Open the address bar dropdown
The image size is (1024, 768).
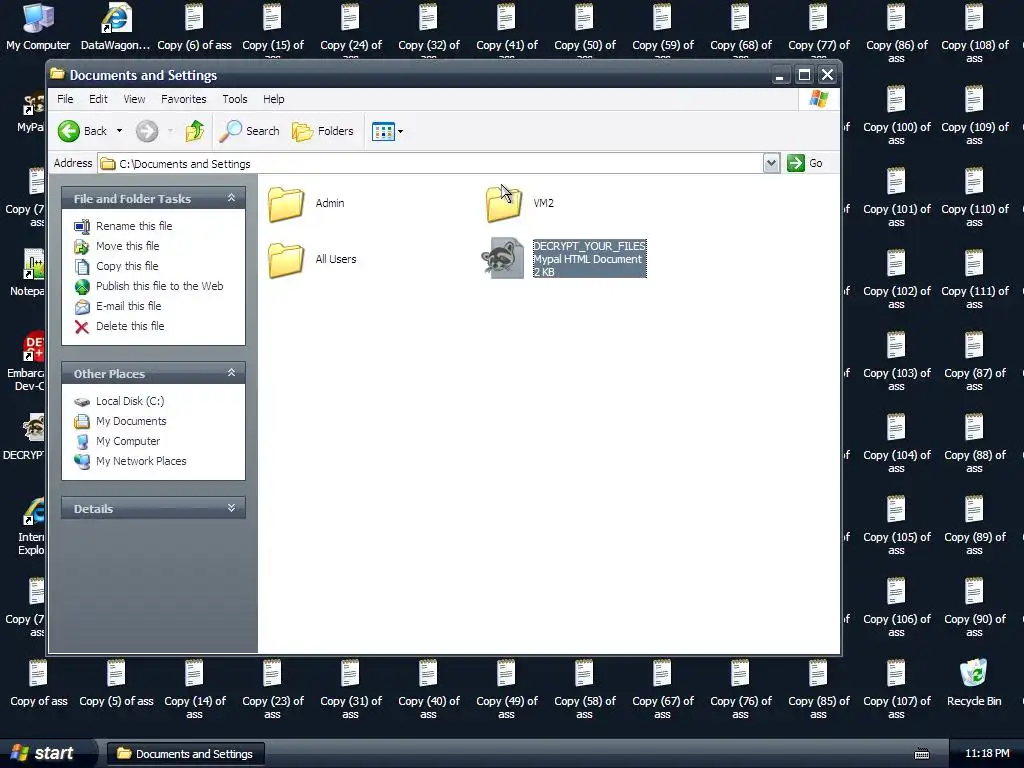[771, 163]
